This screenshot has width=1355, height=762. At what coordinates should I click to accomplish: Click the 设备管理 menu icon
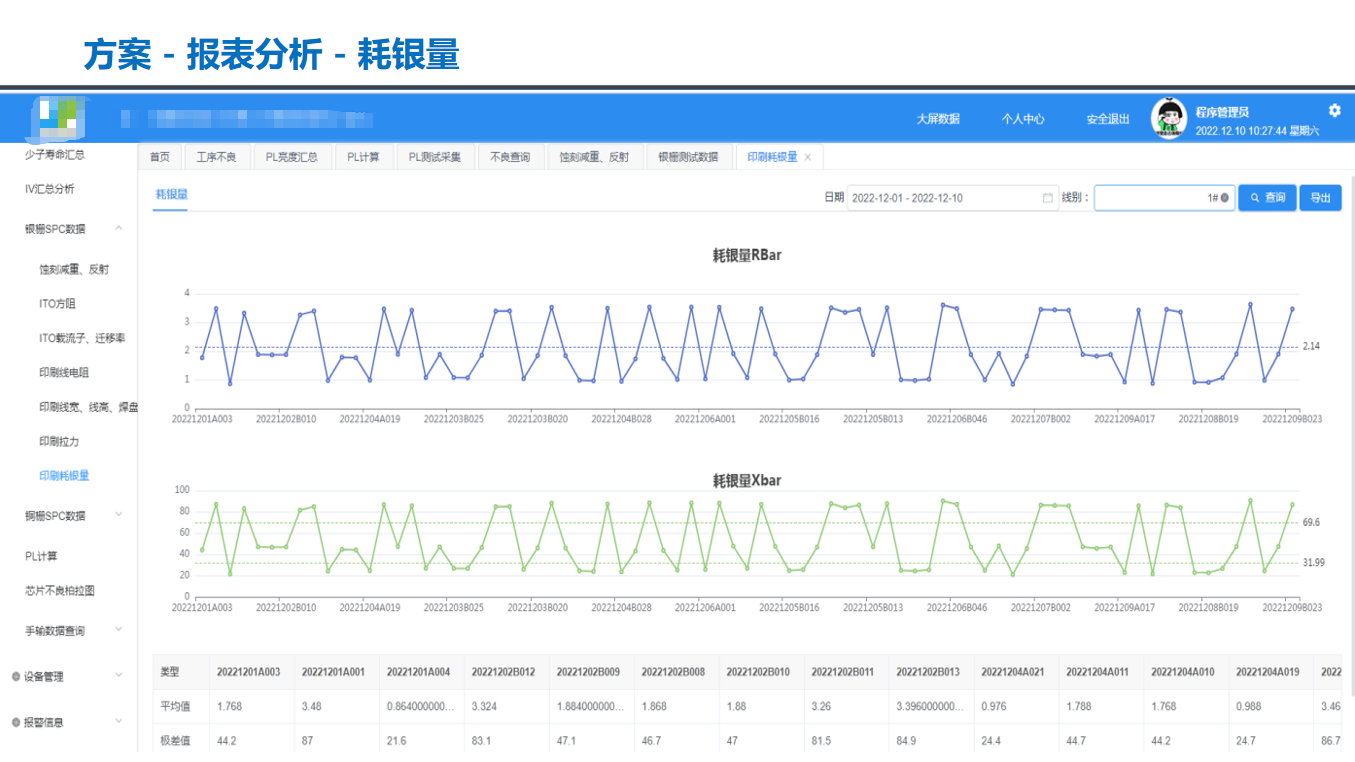click(16, 677)
